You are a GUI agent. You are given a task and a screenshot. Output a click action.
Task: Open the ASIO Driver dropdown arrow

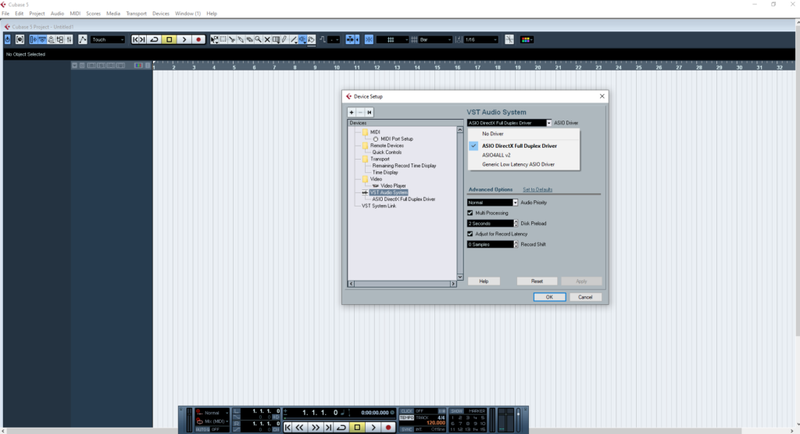[549, 123]
